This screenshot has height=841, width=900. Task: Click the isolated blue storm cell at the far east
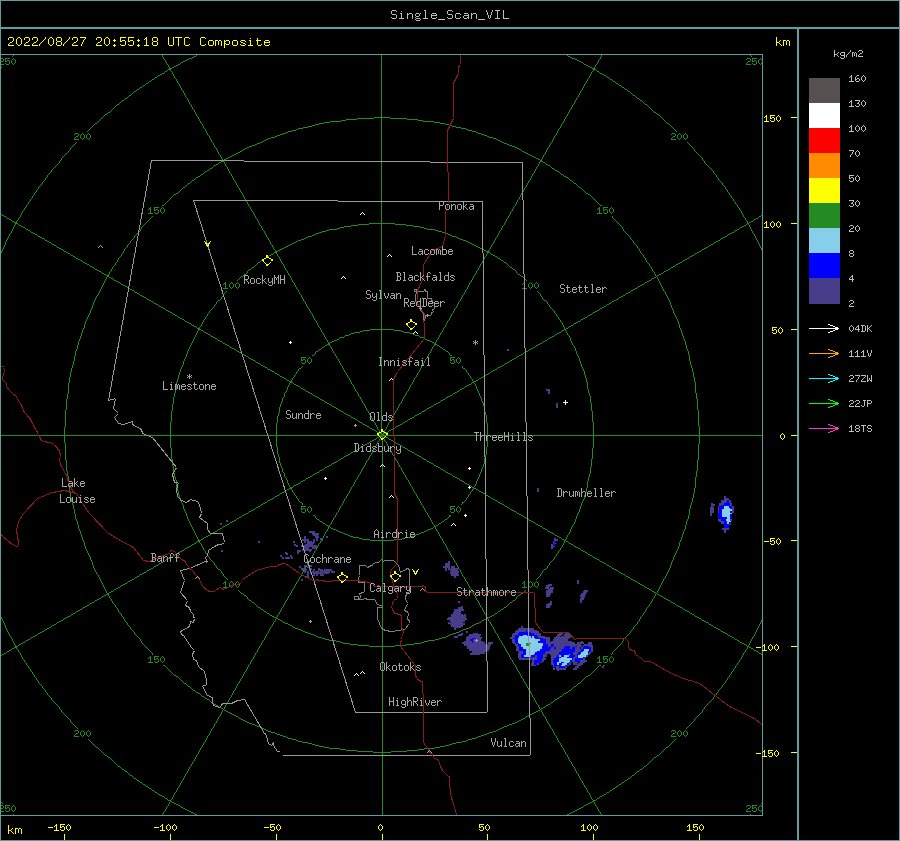725,513
